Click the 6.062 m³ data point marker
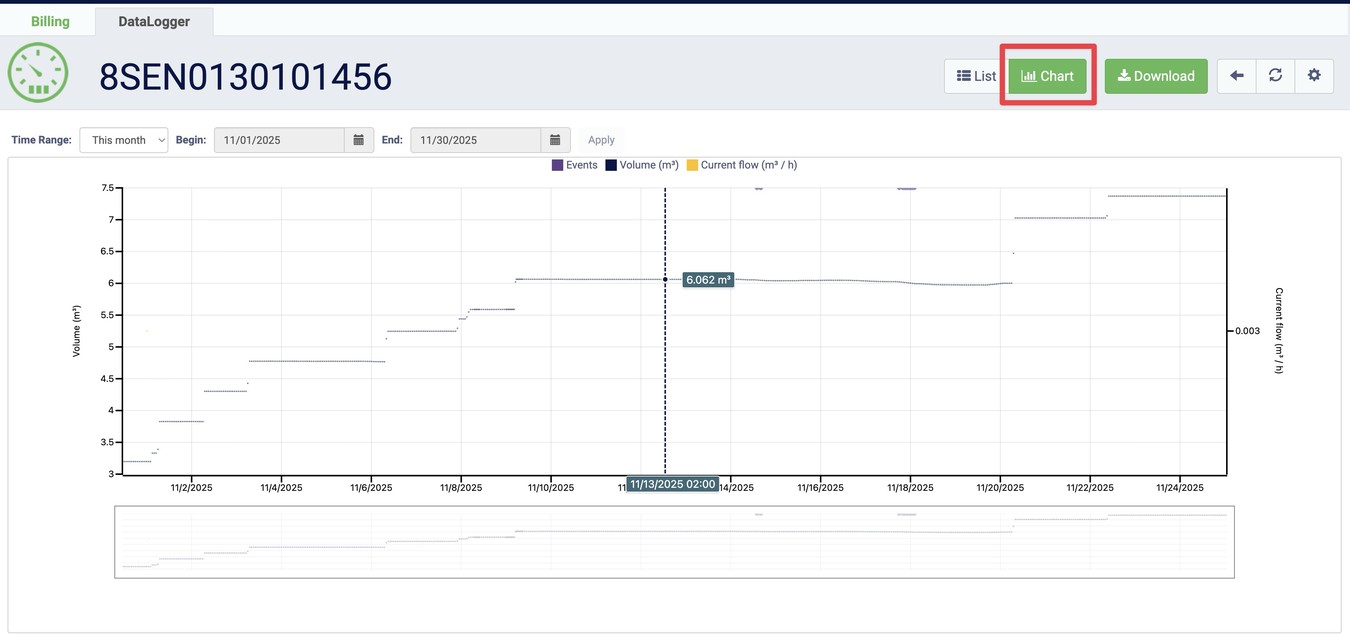This screenshot has height=637, width=1350. click(665, 279)
